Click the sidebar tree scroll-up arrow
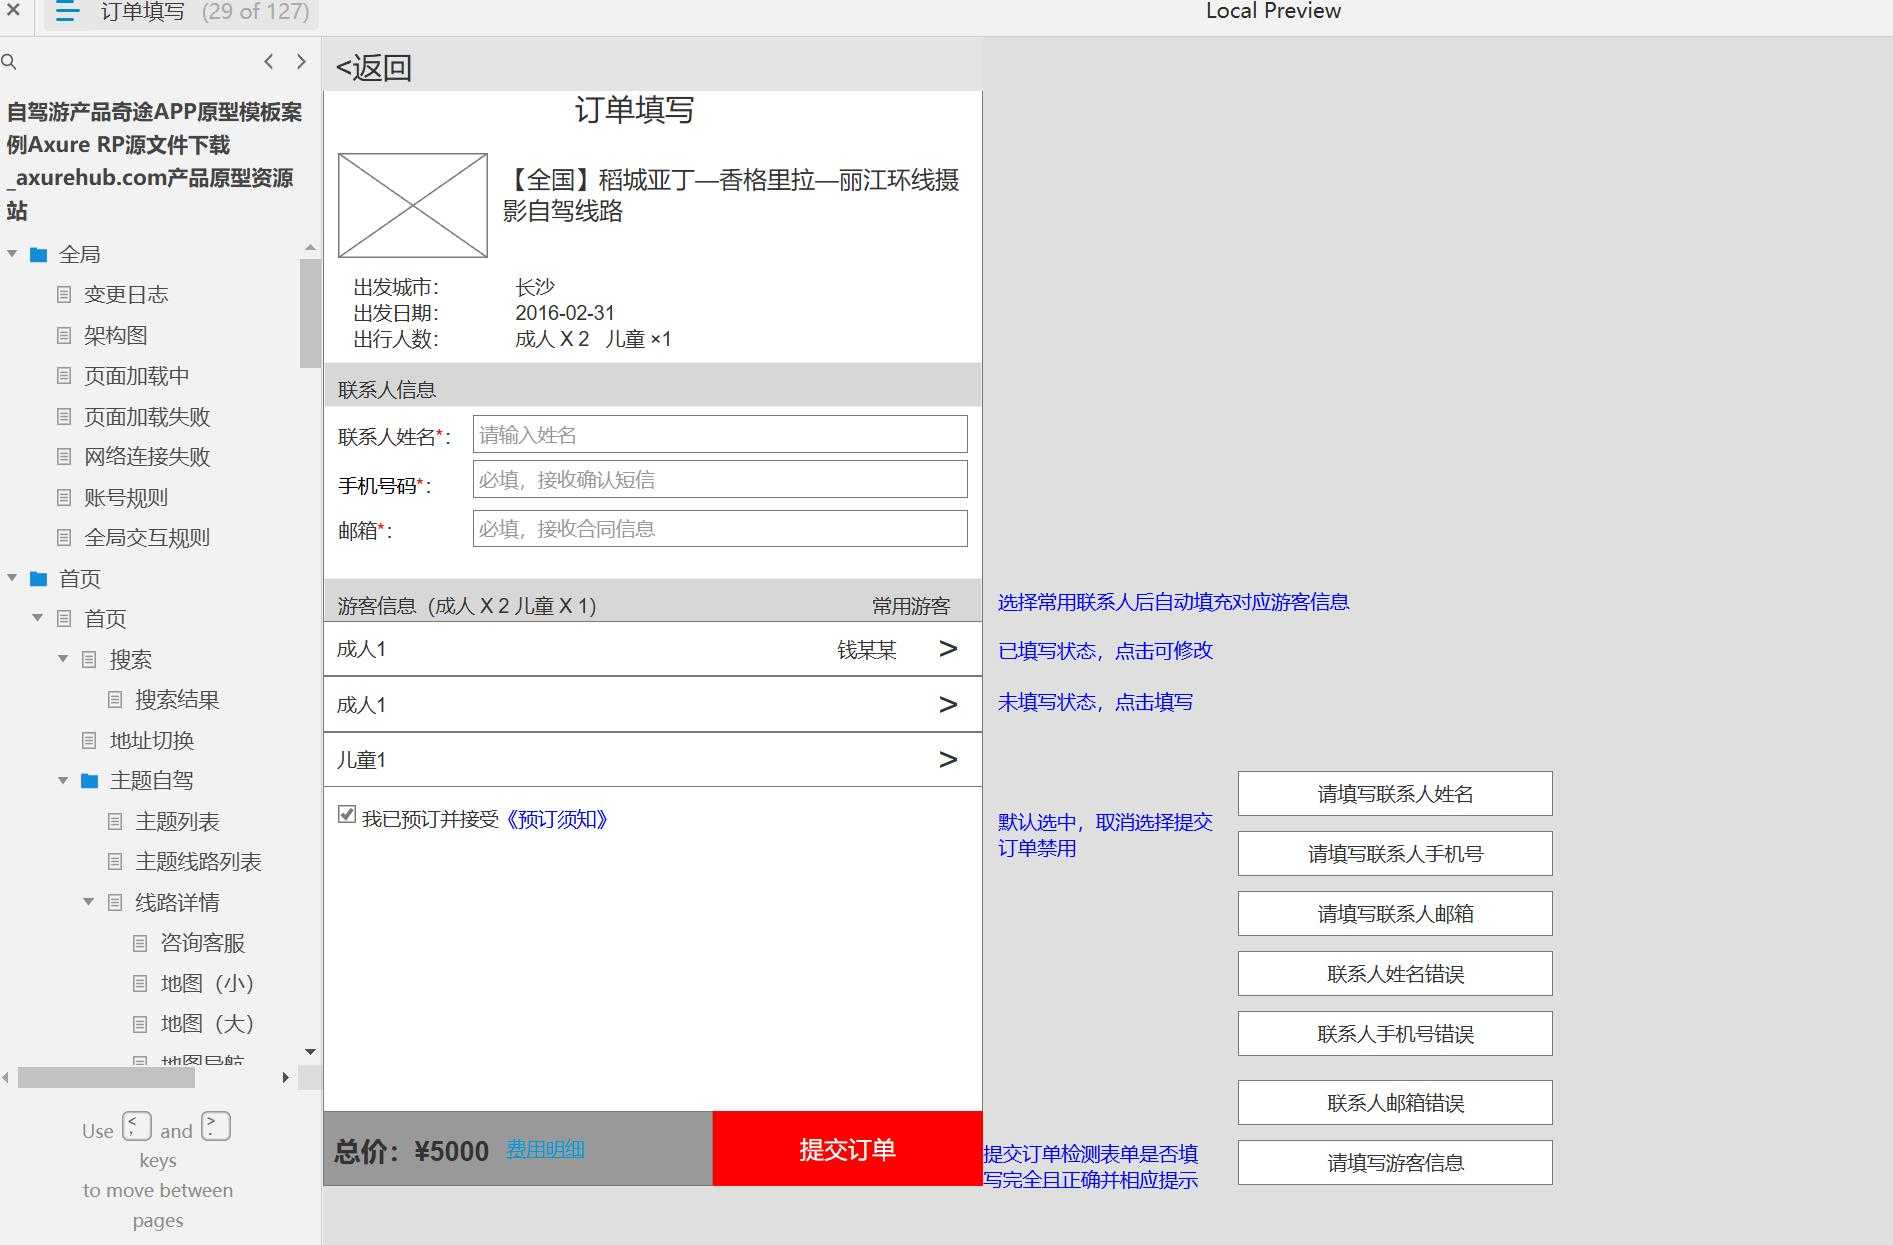Screen dimensions: 1893x1245 point(310,247)
